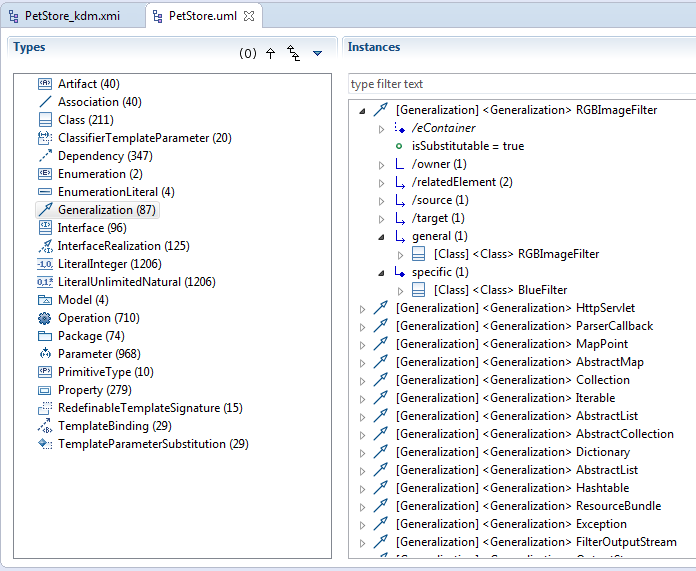The width and height of the screenshot is (696, 571).
Task: Select Package (74) type
Action: 91,336
